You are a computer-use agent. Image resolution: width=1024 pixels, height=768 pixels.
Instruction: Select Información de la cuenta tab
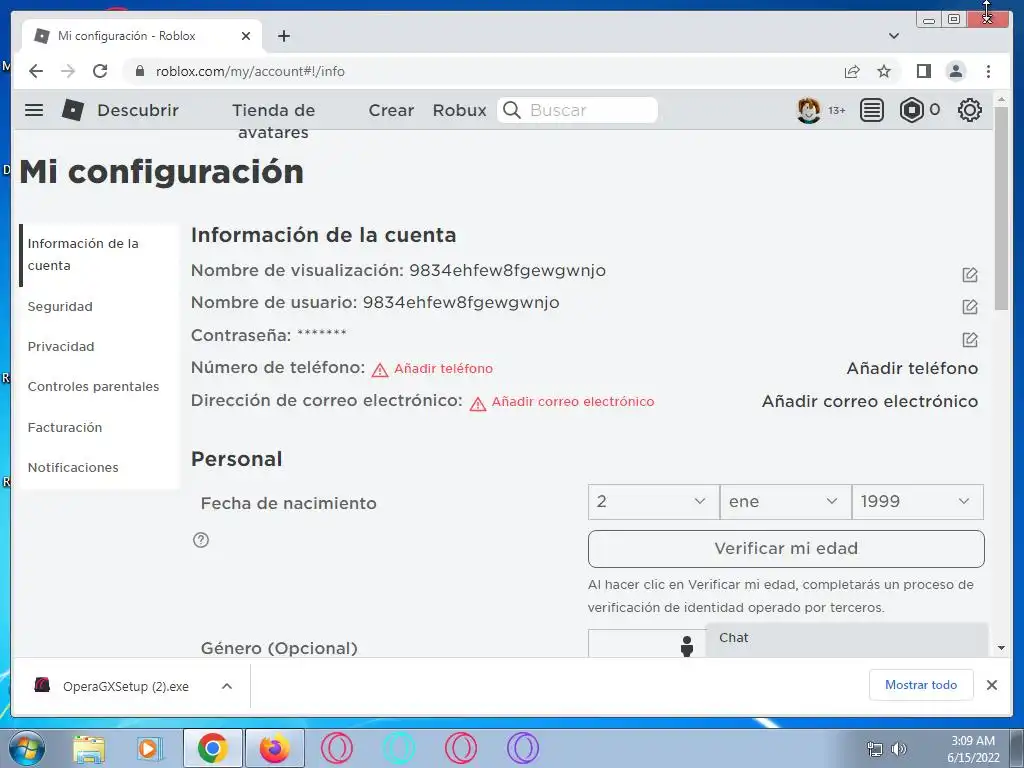pyautogui.click(x=98, y=255)
